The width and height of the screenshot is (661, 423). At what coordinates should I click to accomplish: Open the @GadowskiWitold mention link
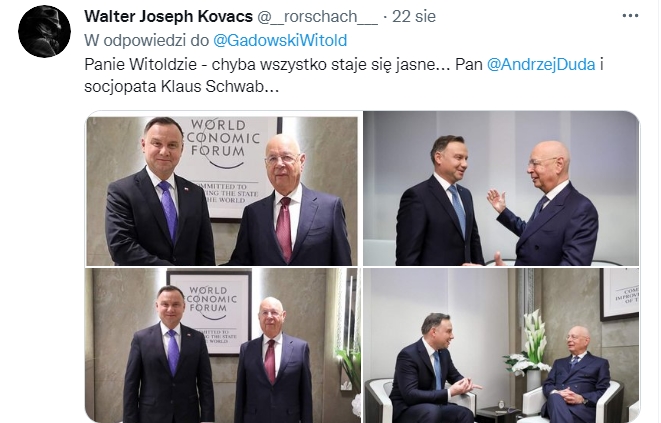[280, 40]
